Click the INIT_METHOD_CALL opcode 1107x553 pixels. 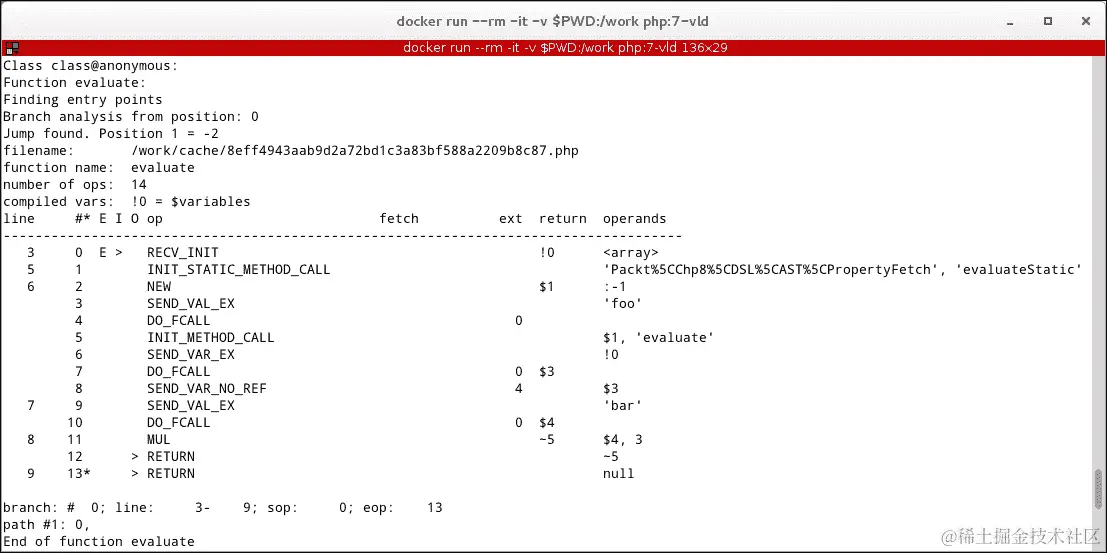(210, 337)
